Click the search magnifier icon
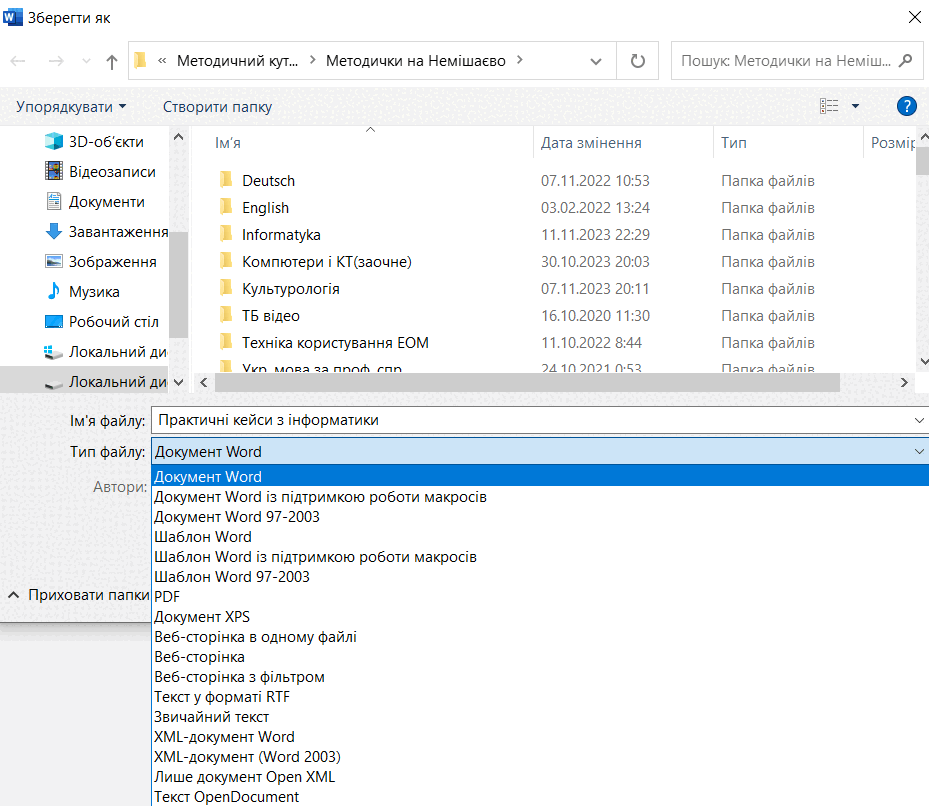 (905, 60)
